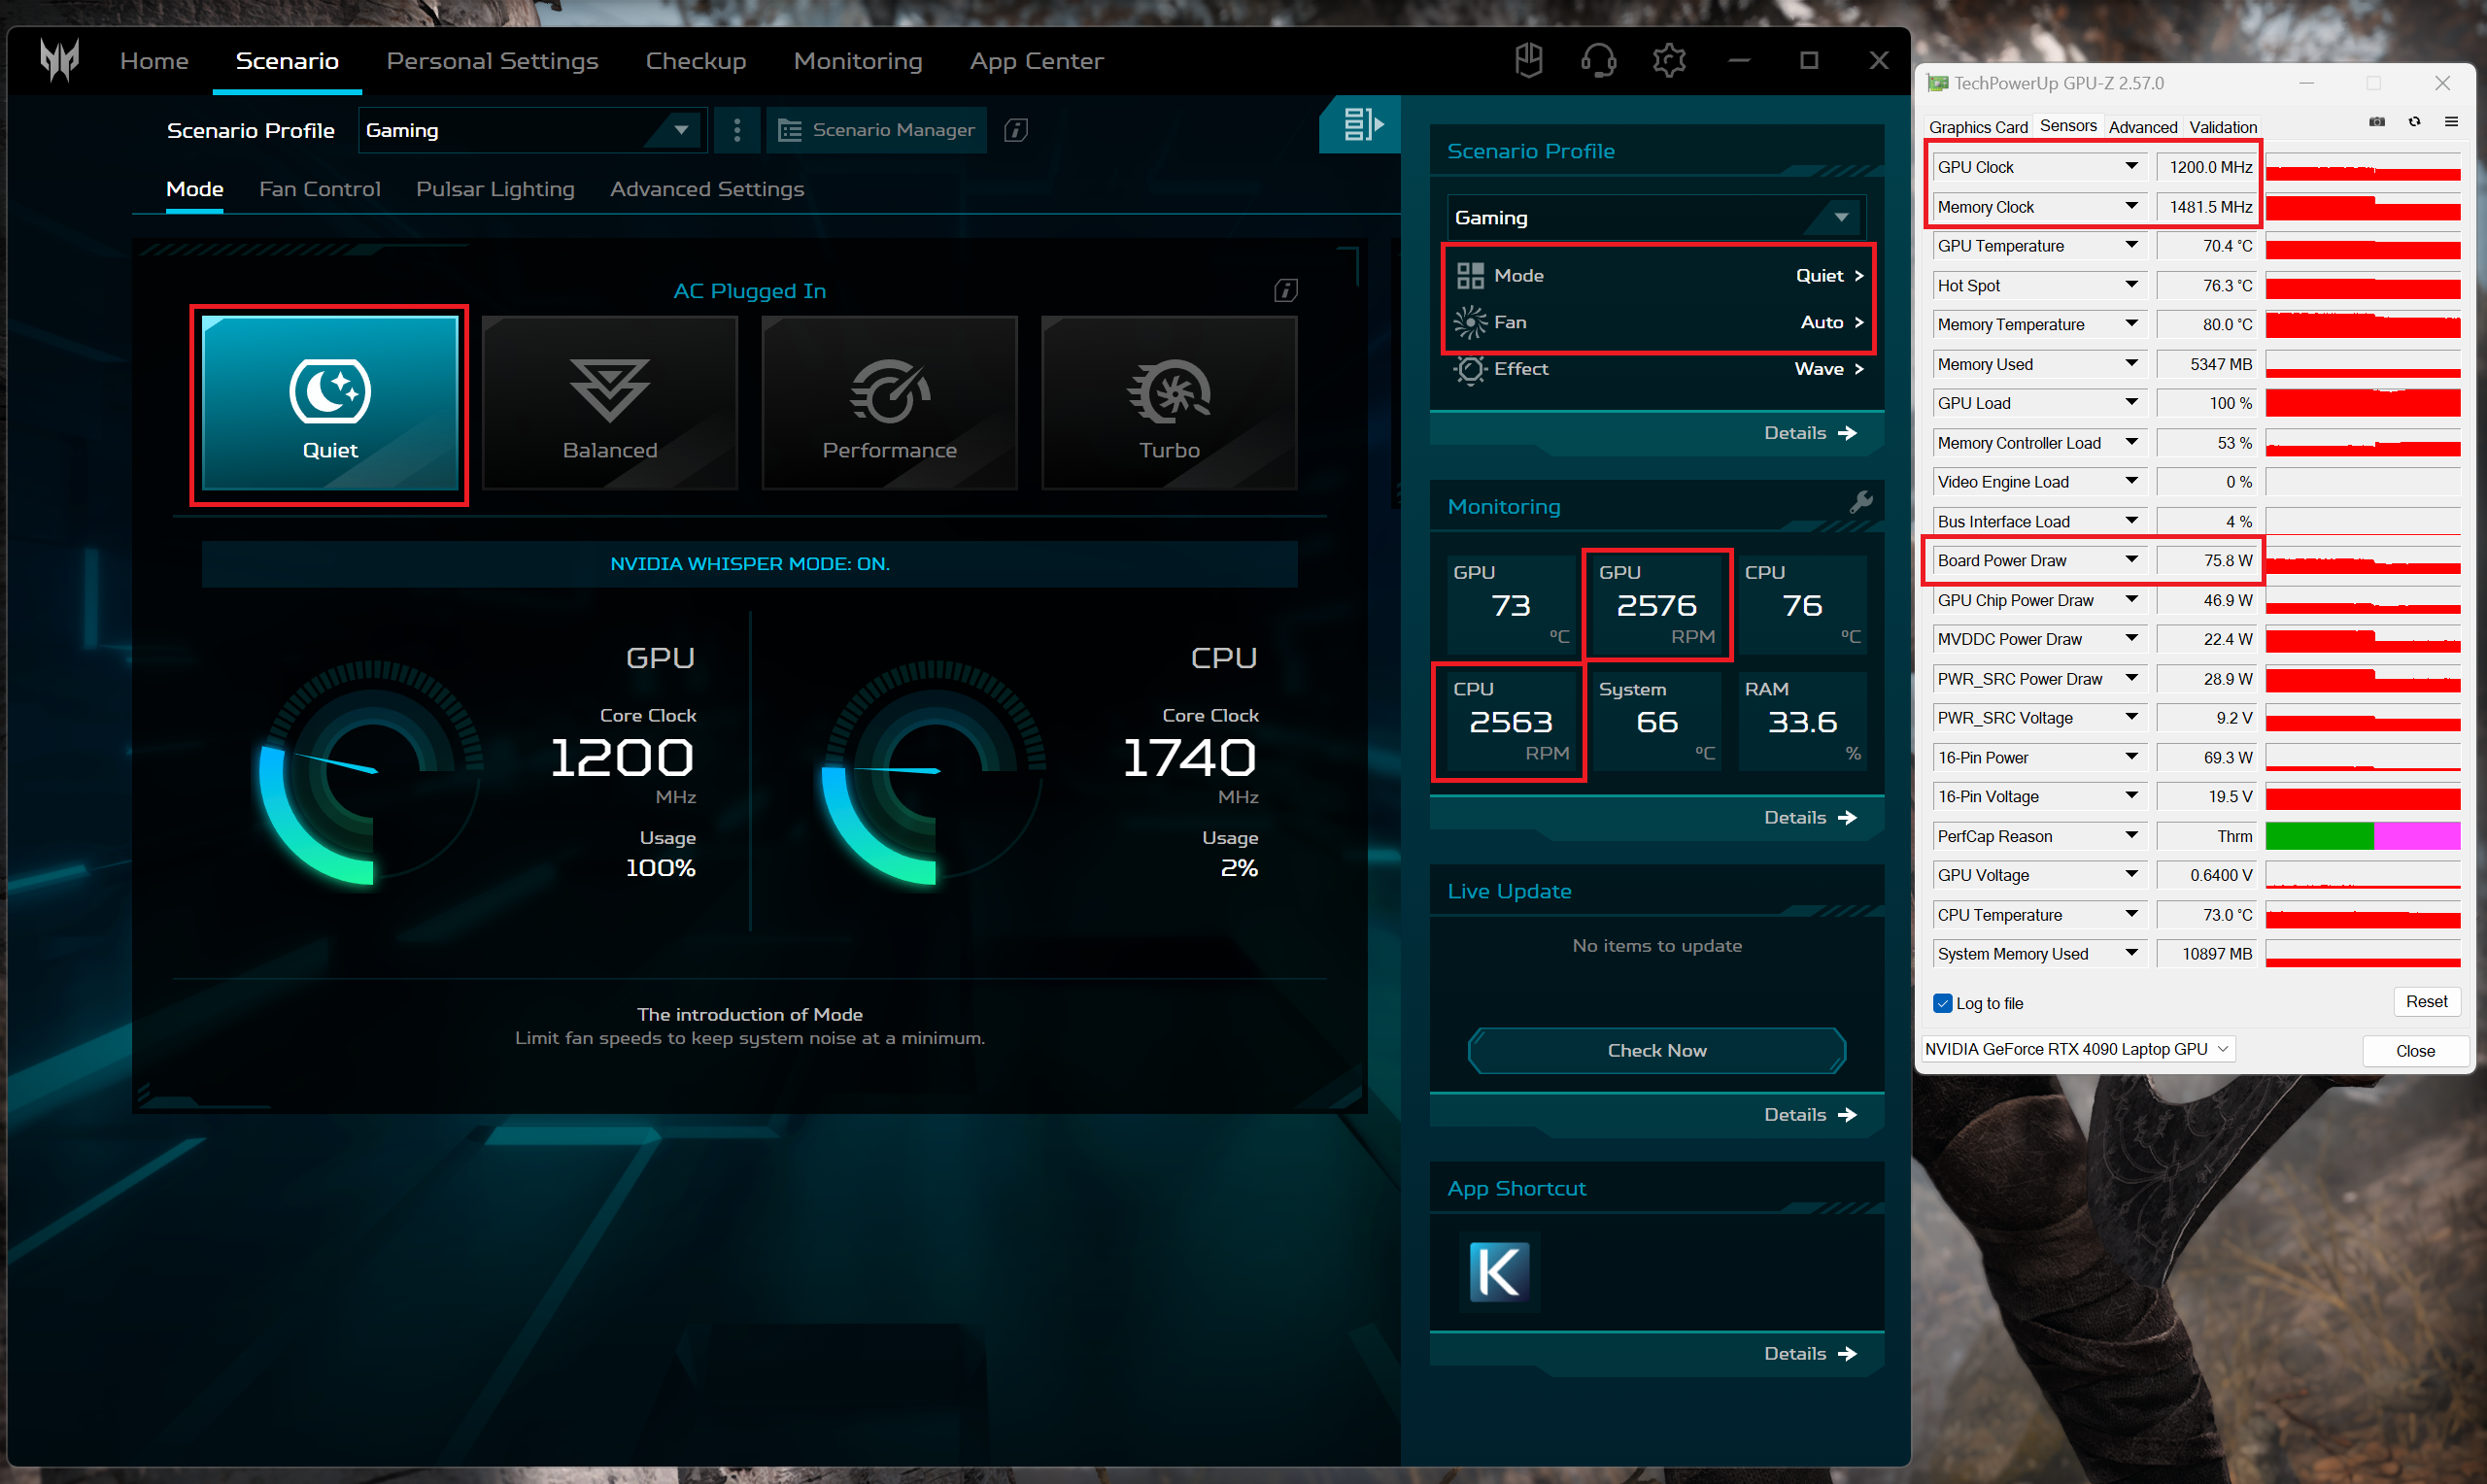Click Scenario Manager button
The height and width of the screenshot is (1484, 2487).
pos(876,130)
